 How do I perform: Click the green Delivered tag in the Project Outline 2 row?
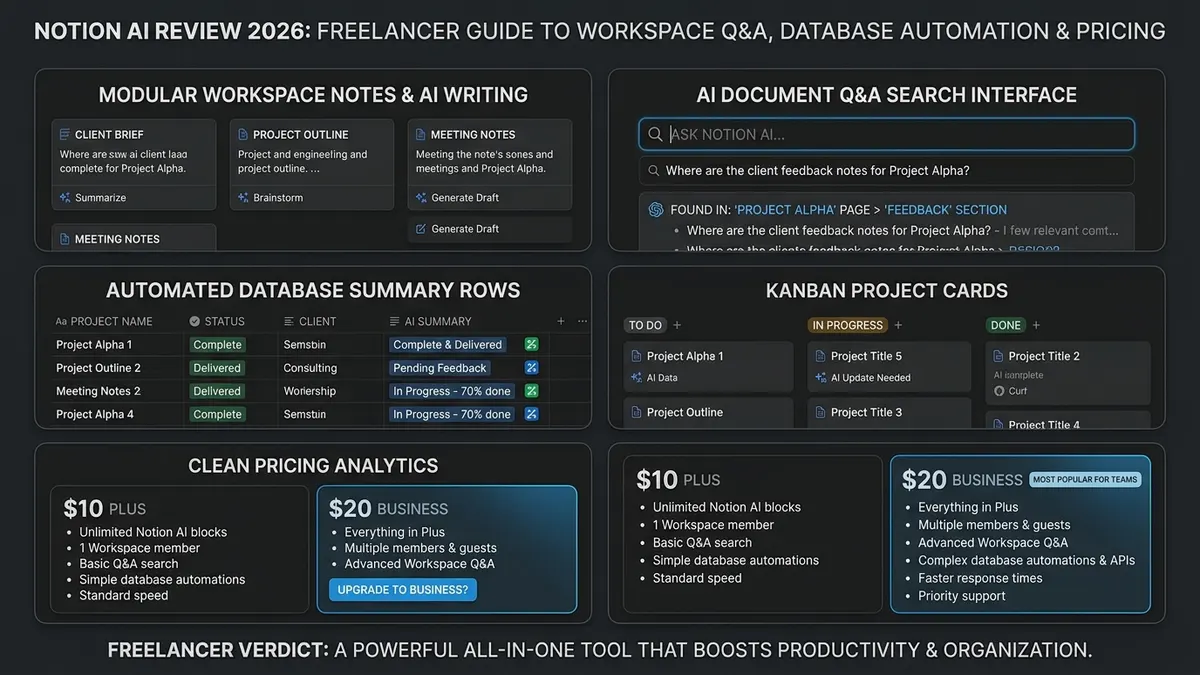pos(217,368)
